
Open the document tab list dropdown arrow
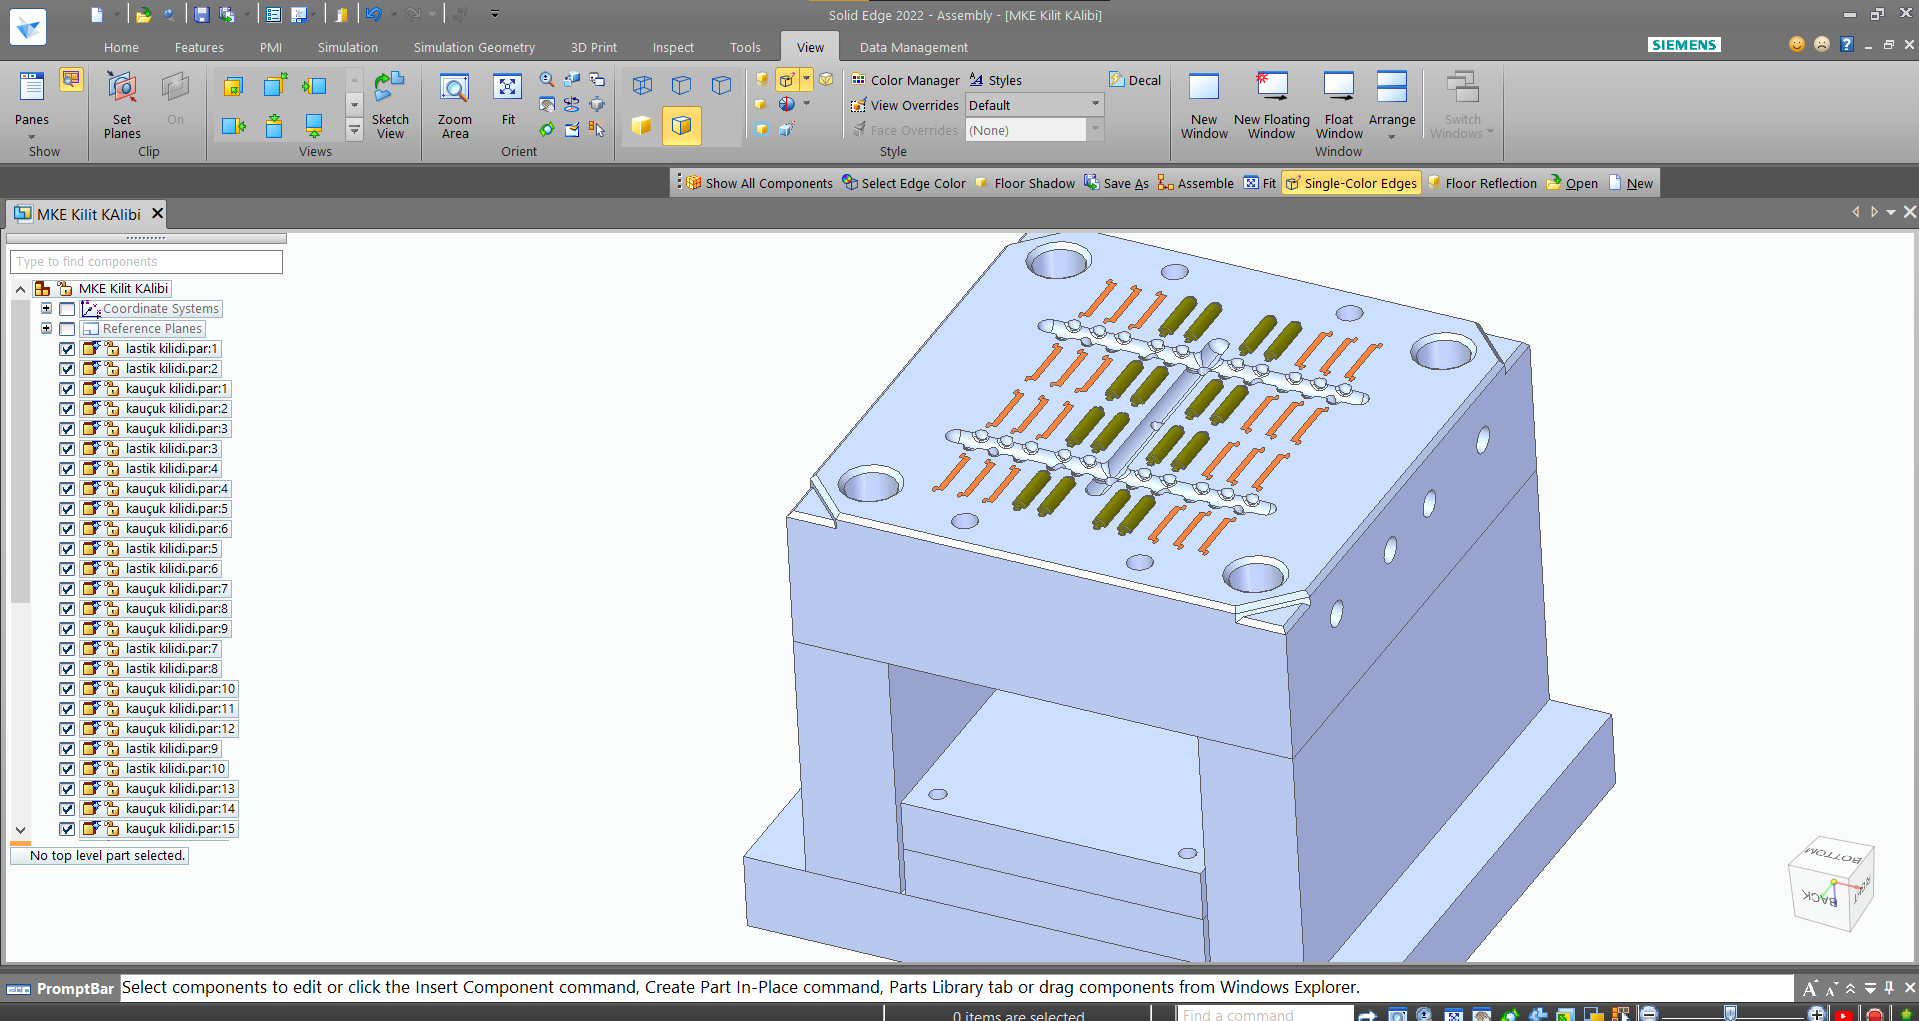pyautogui.click(x=1891, y=212)
